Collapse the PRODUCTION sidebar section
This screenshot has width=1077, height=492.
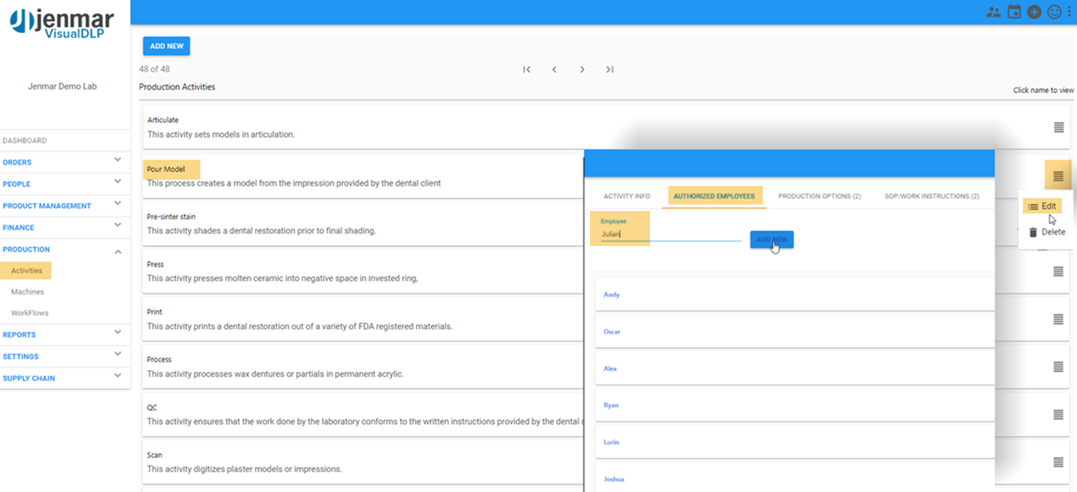pyautogui.click(x=117, y=252)
